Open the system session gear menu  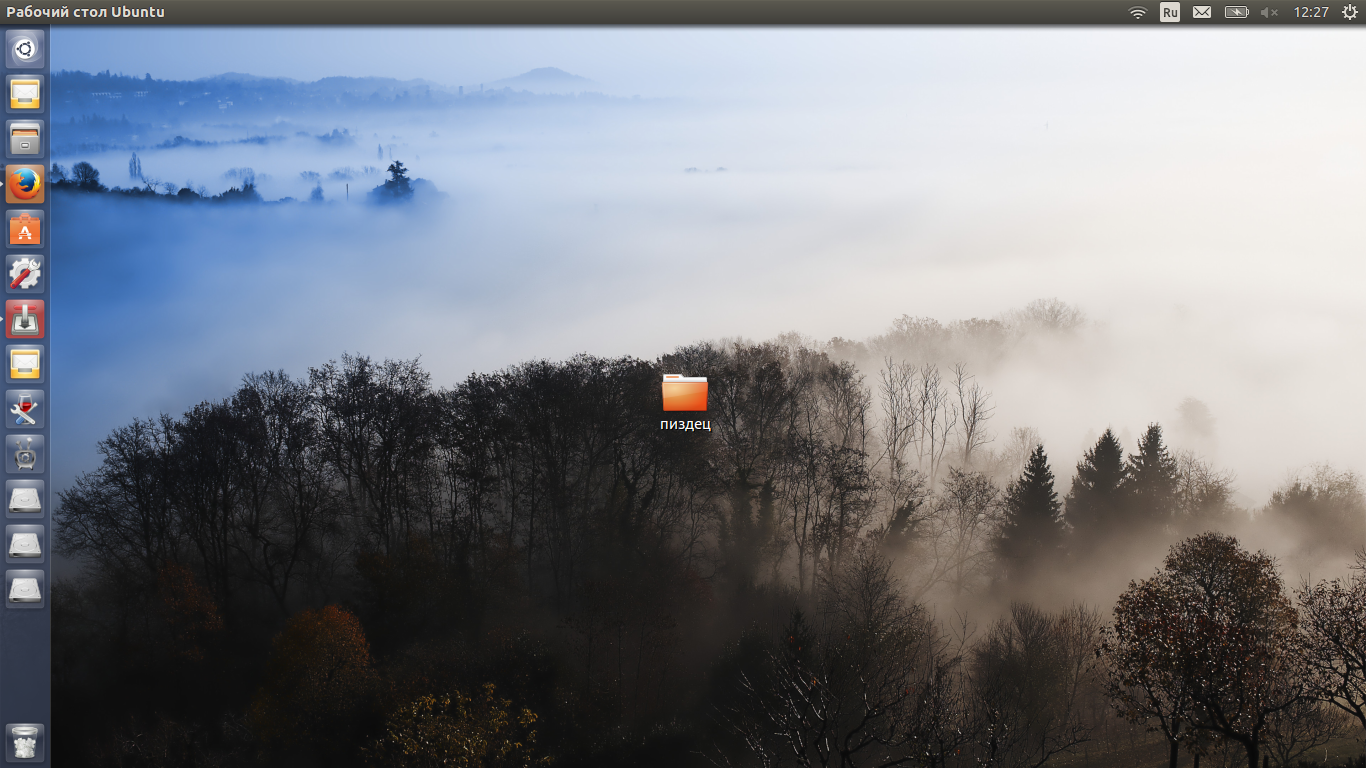coord(1350,12)
